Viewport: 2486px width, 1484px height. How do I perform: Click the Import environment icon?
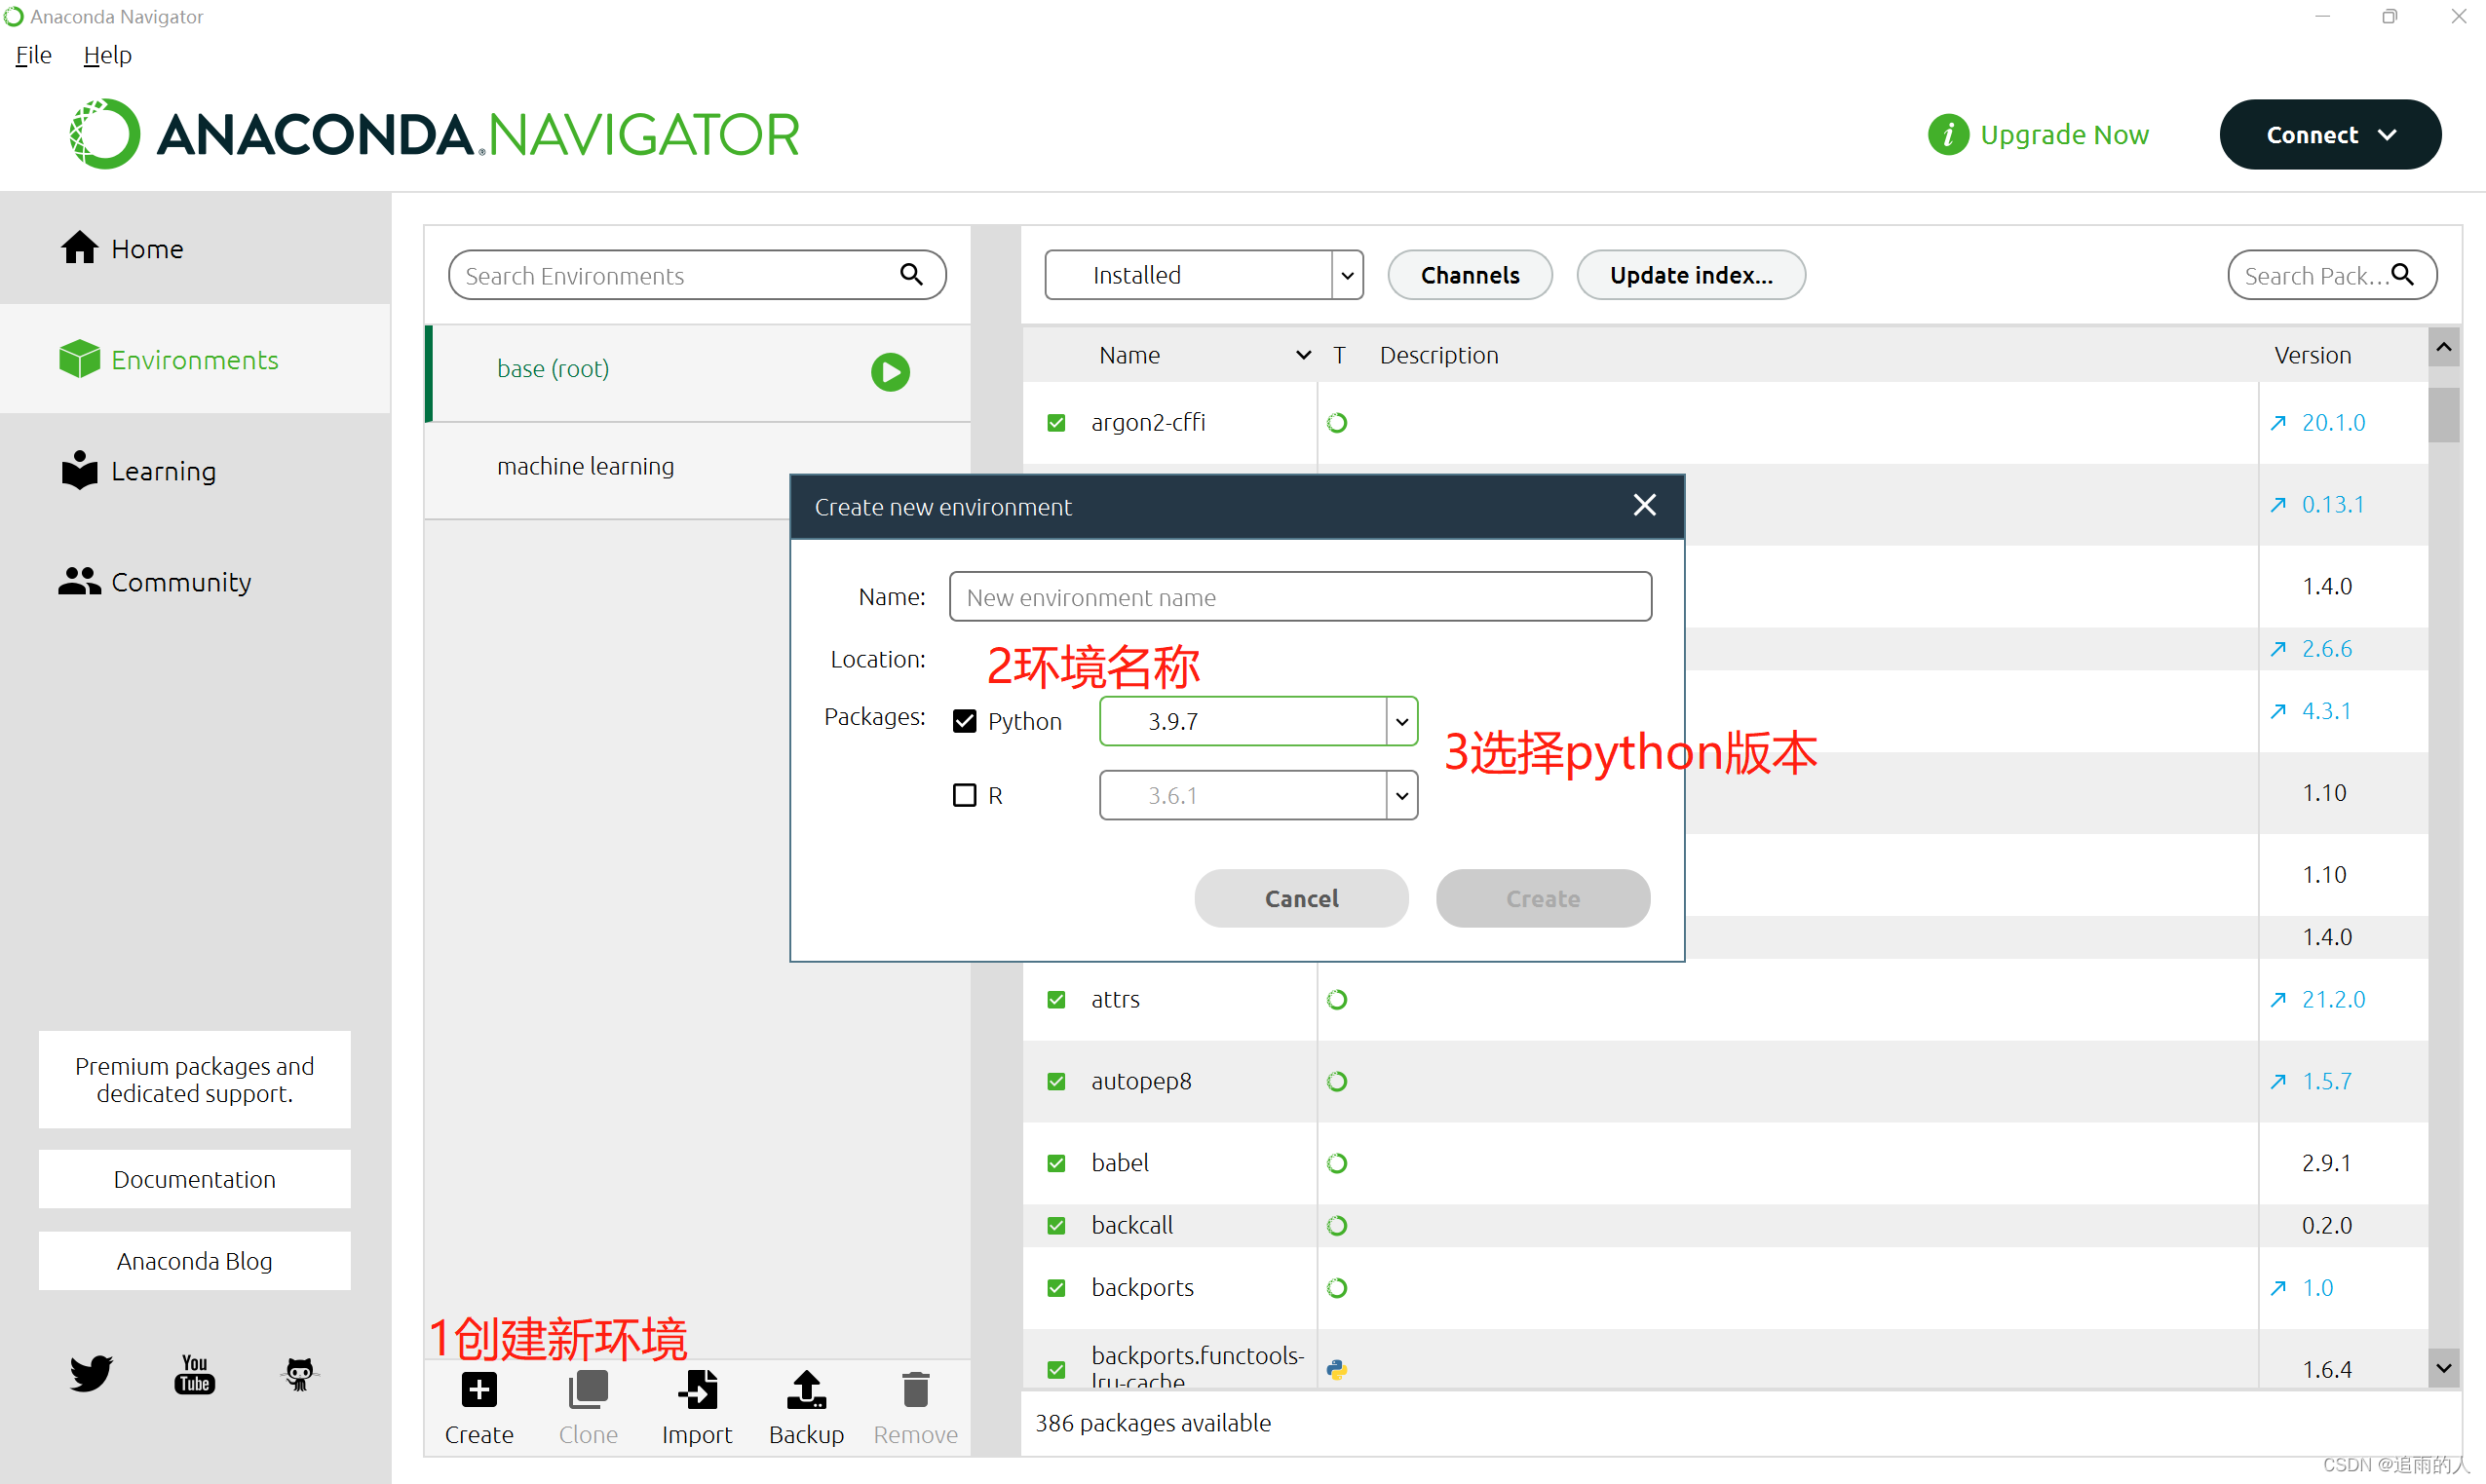click(x=697, y=1389)
